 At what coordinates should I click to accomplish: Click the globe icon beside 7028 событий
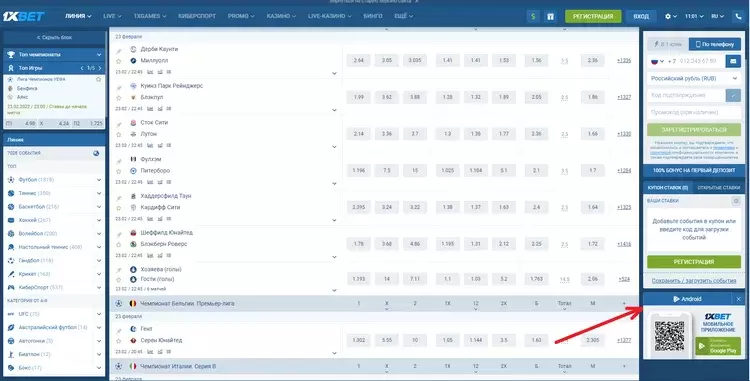[96, 153]
